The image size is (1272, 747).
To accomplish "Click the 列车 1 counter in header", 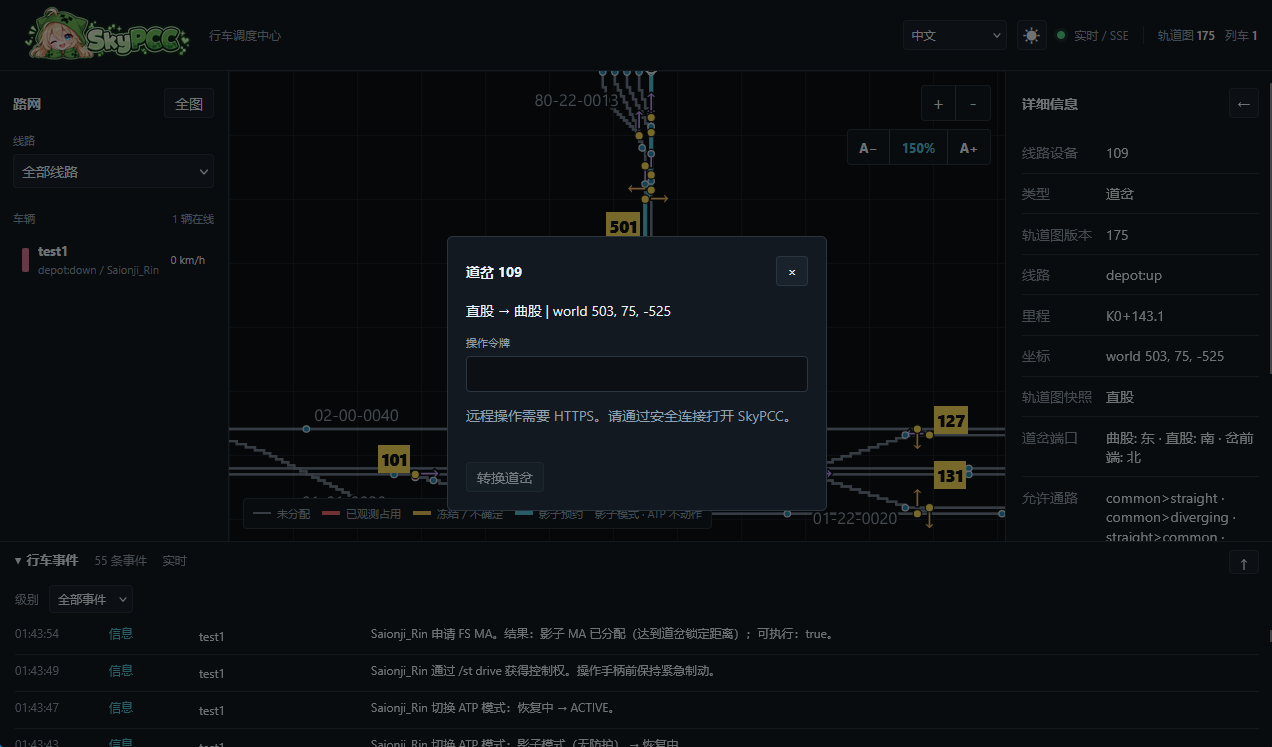I will 1241,35.
